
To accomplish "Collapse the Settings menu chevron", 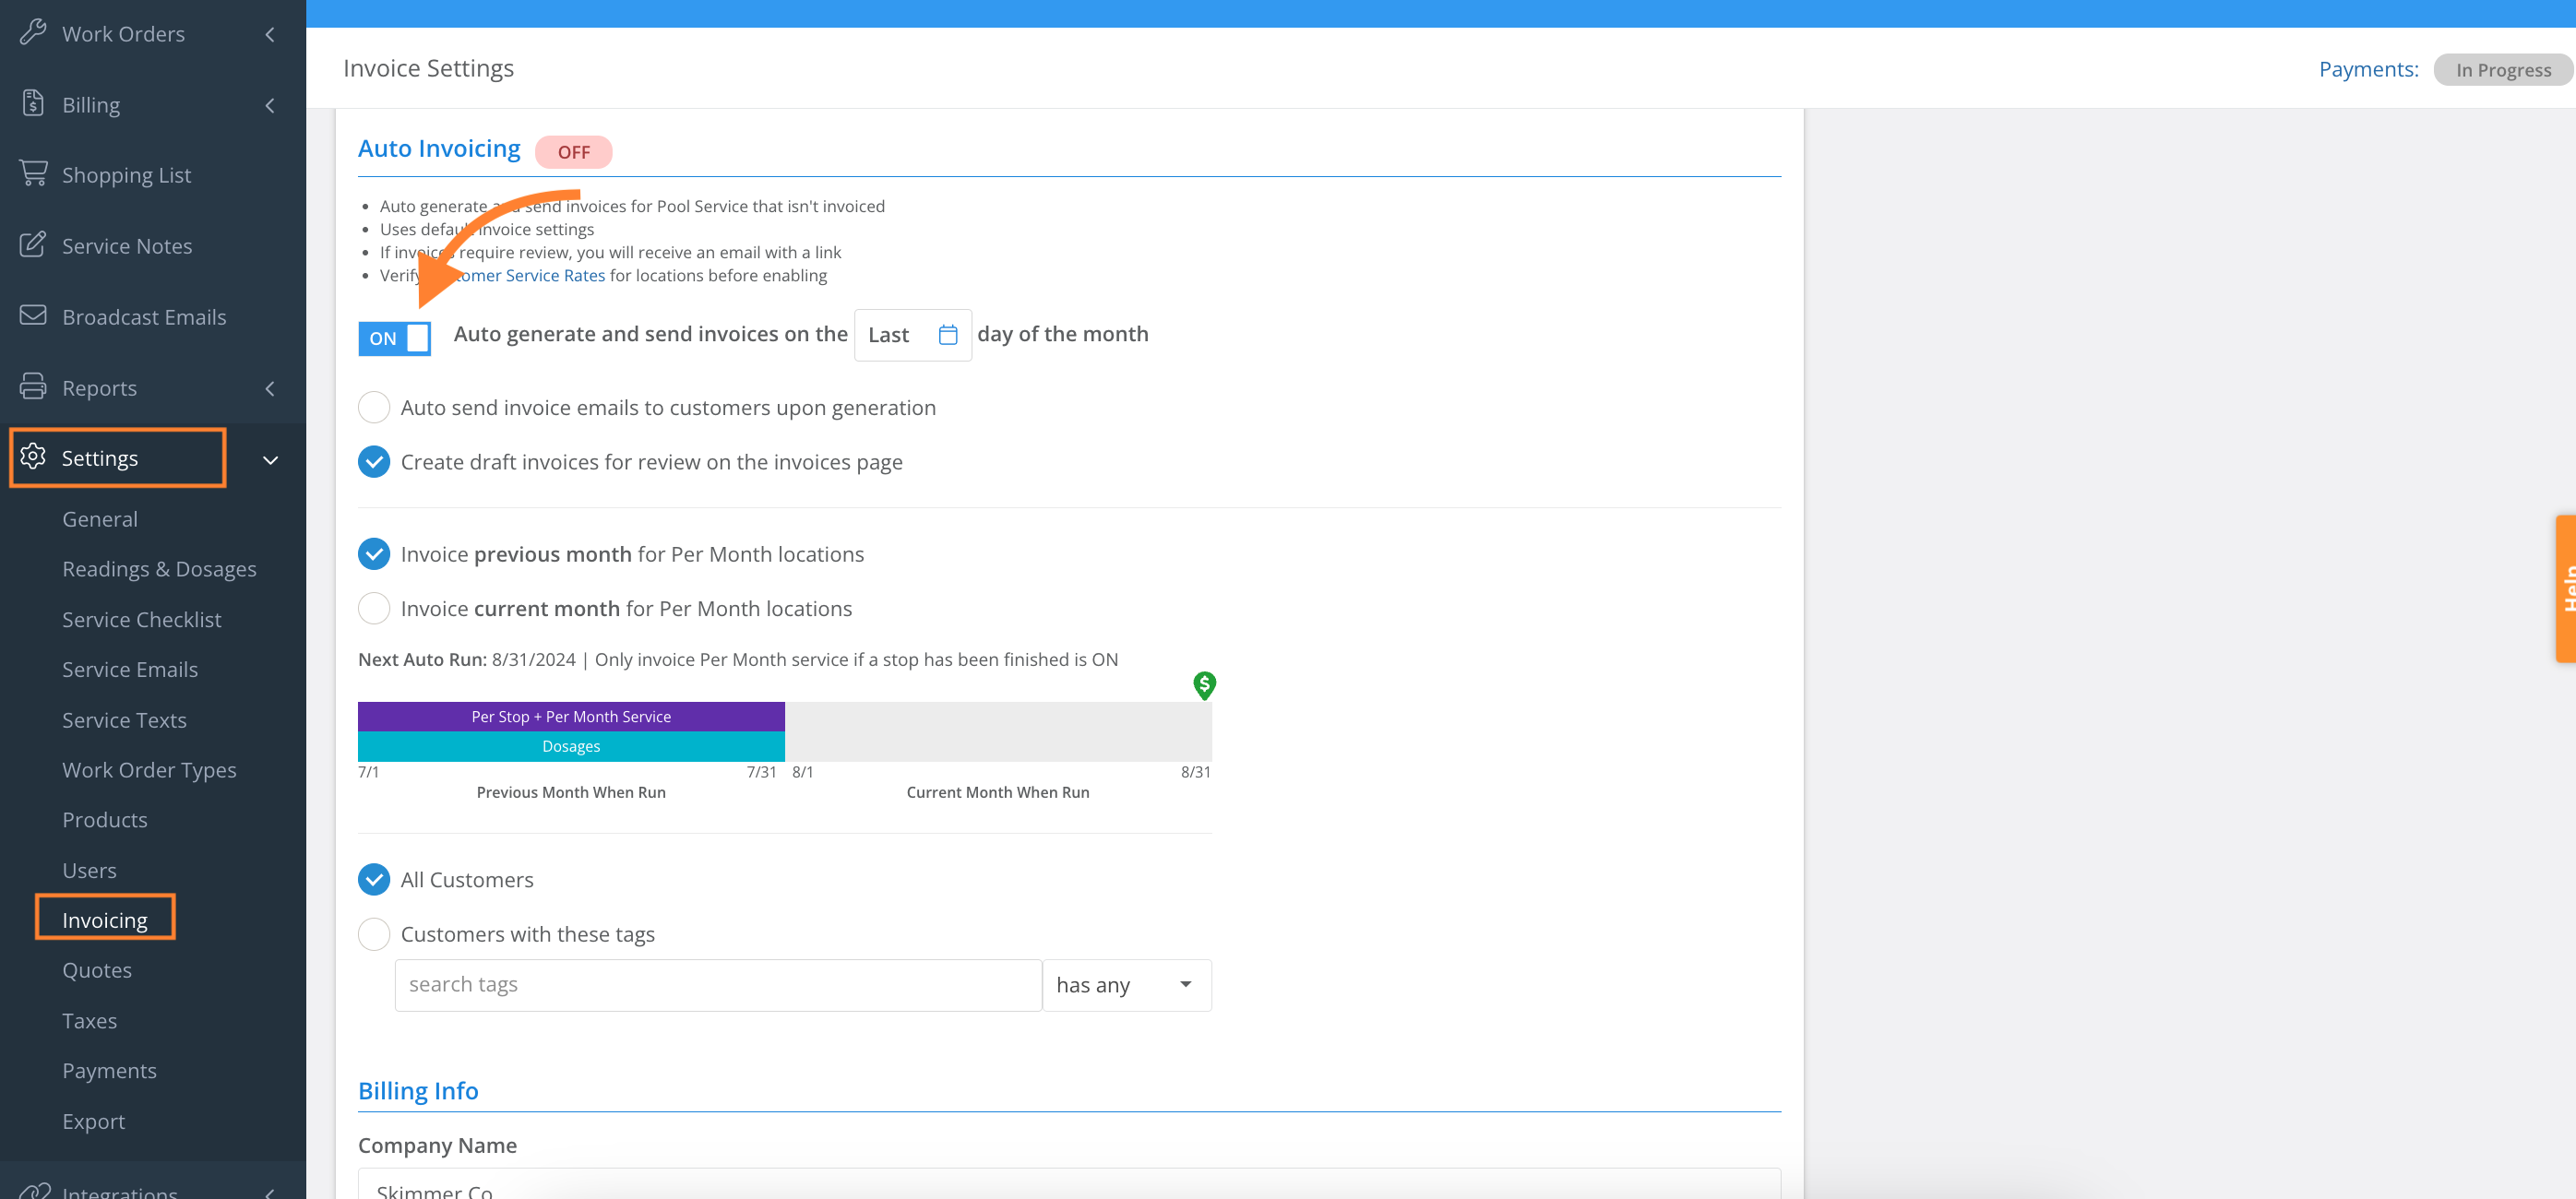I will coord(270,460).
